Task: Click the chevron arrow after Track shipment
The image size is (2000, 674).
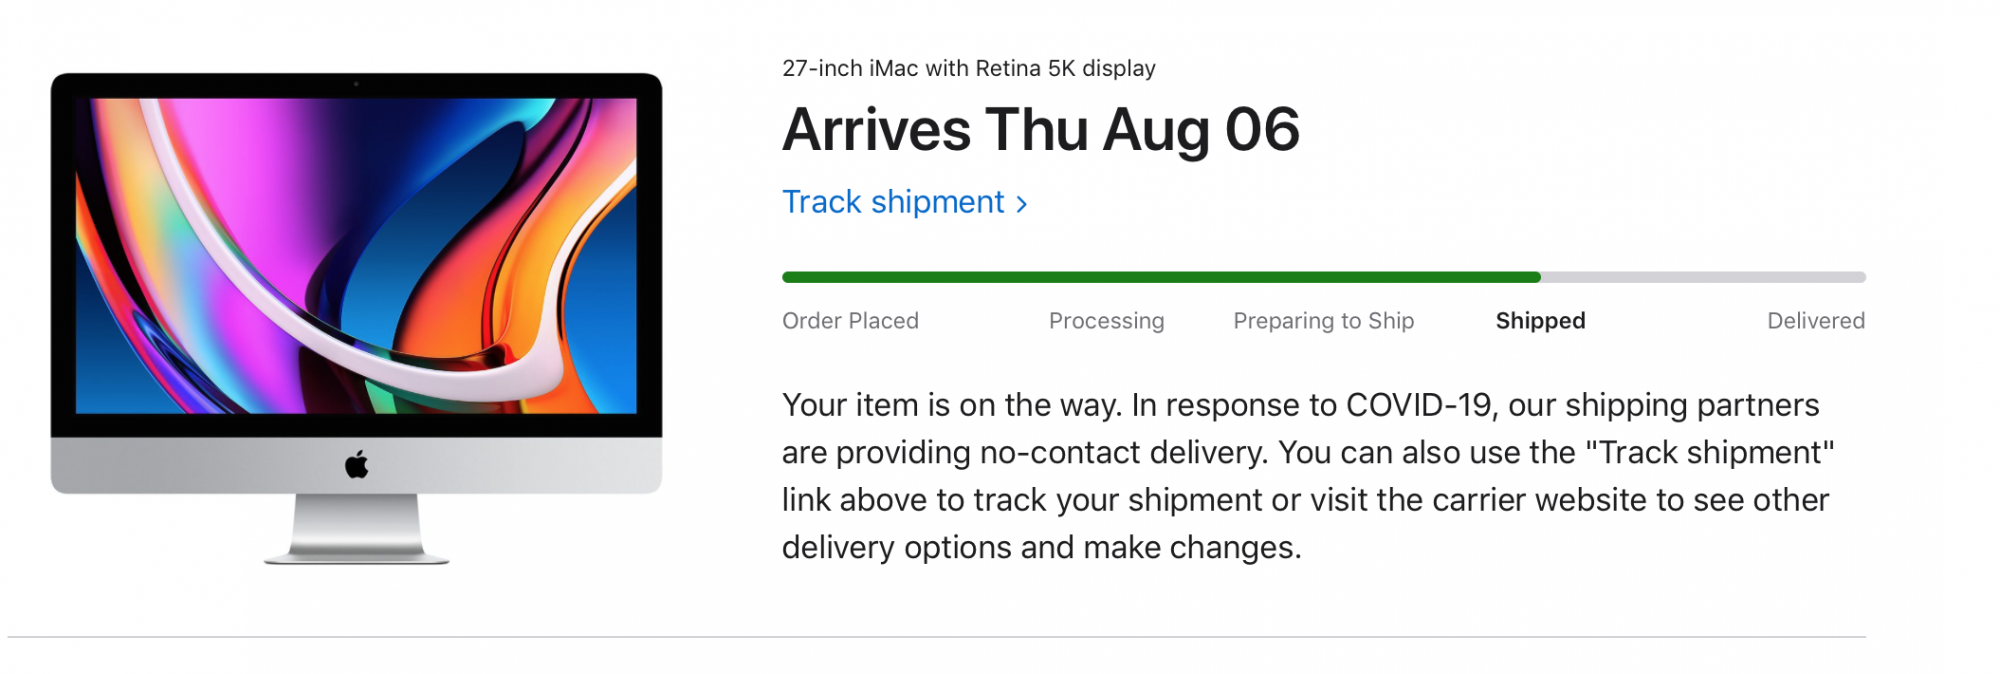Action: pos(1021,204)
